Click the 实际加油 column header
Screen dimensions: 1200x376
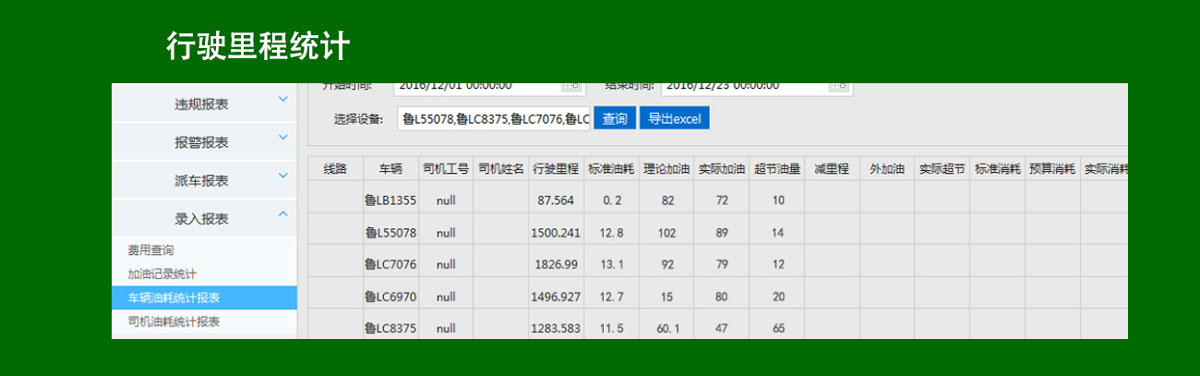coord(722,169)
